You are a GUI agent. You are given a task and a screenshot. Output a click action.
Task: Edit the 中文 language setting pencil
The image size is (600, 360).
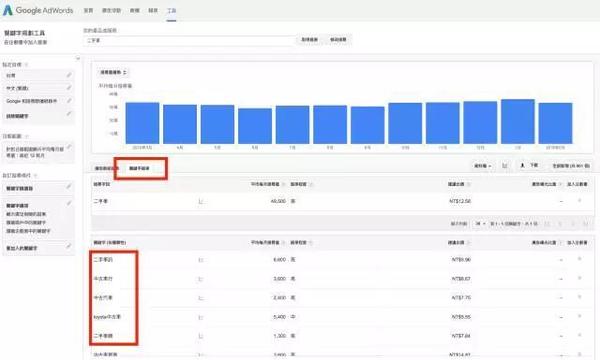click(69, 88)
